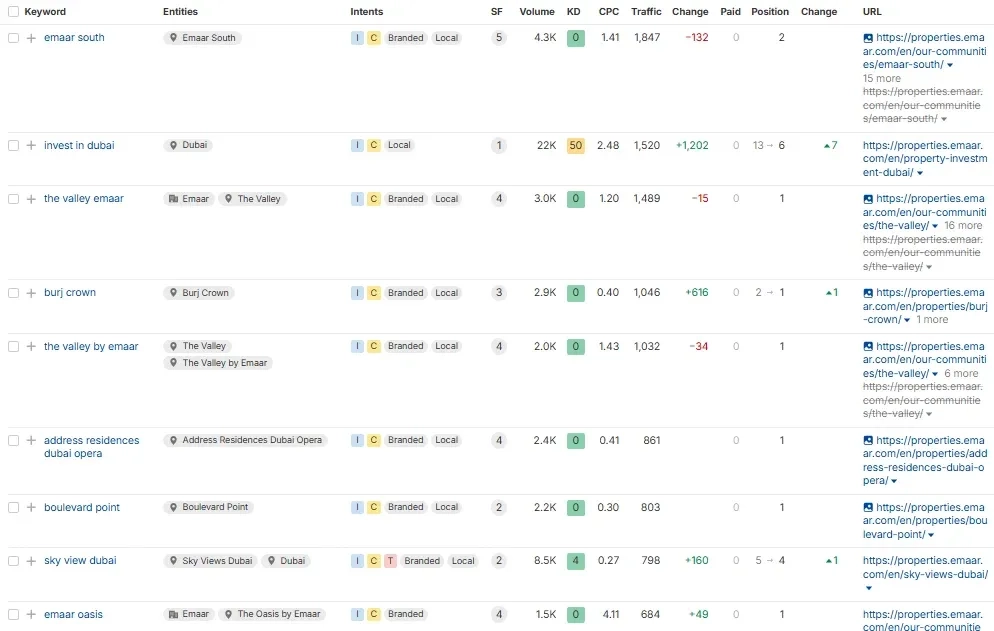Click 'Emaar South' entity tag

tap(202, 38)
